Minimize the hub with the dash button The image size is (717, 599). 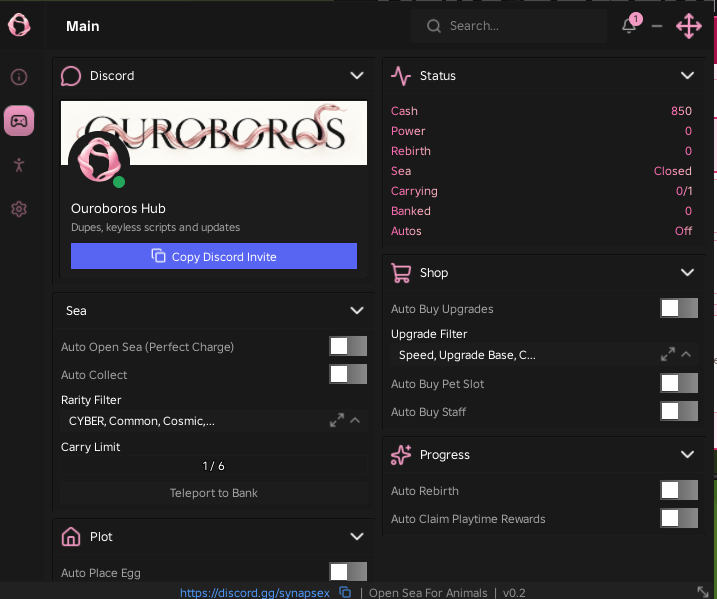point(657,26)
